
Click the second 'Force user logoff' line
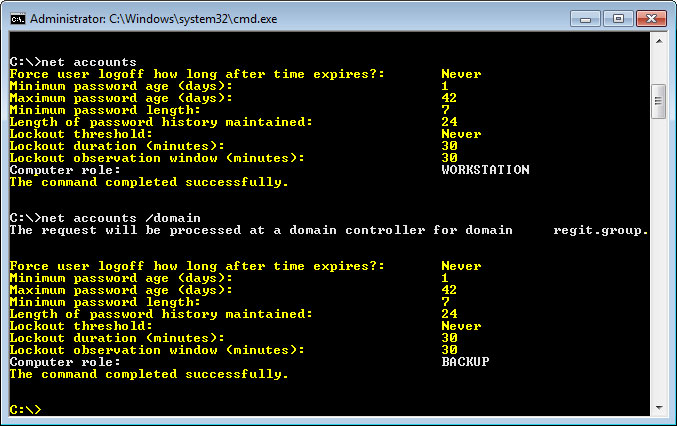(x=245, y=266)
